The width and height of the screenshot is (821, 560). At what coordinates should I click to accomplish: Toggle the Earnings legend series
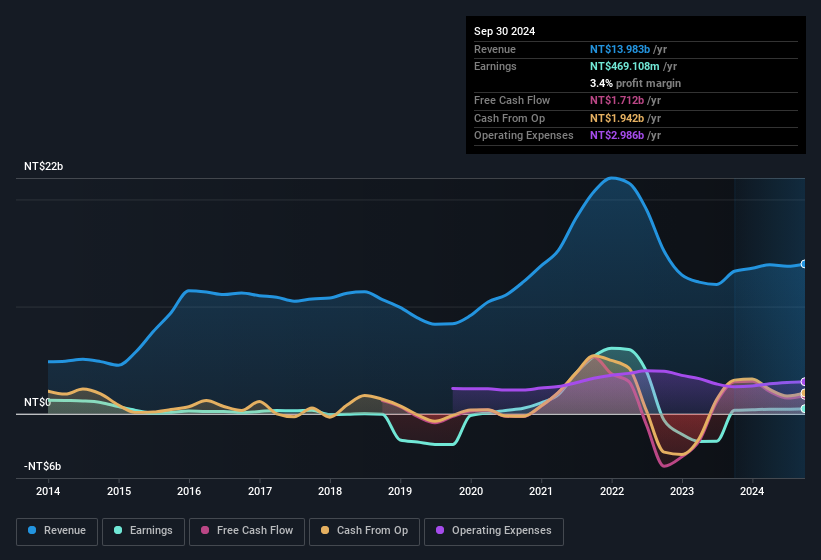[x=143, y=531]
